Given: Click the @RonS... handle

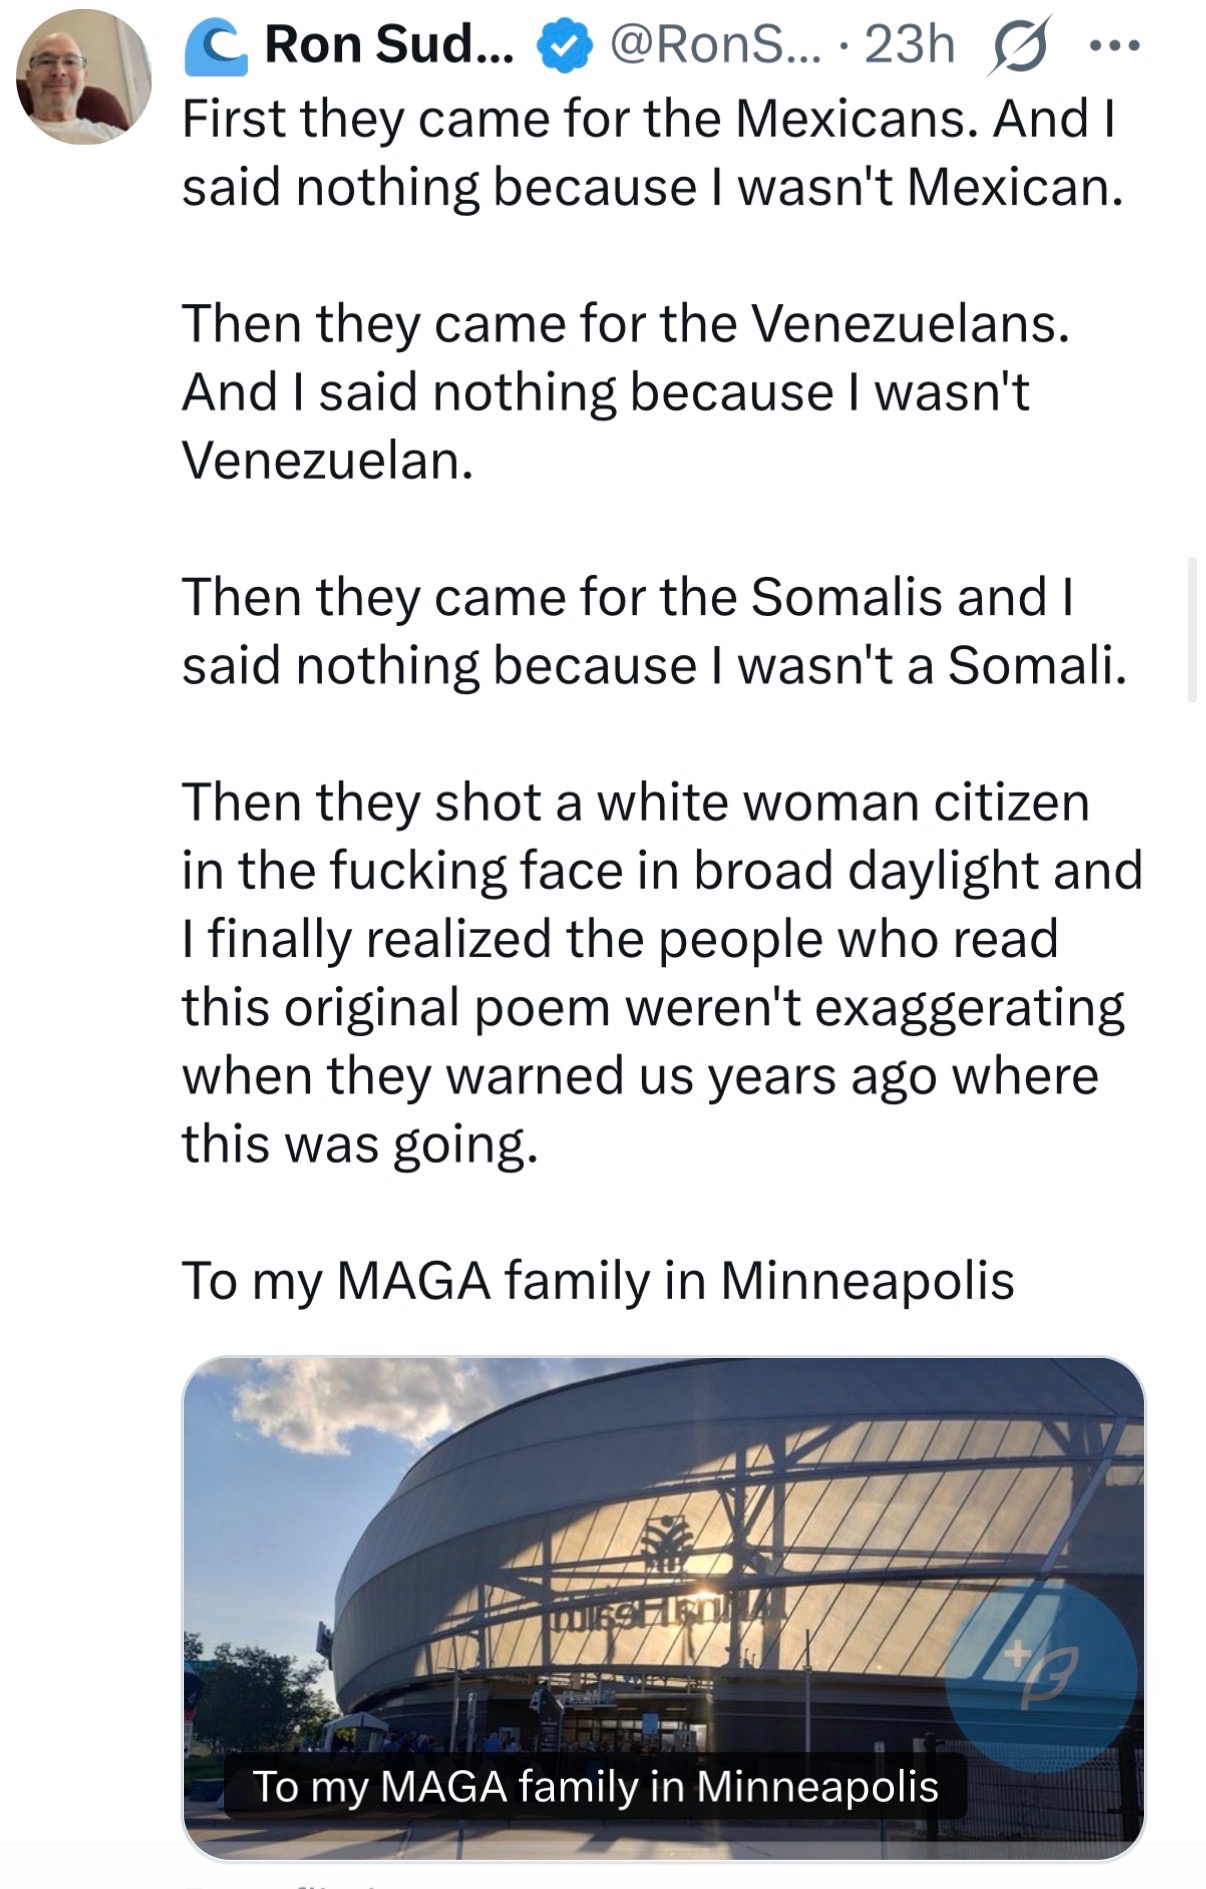Looking at the screenshot, I should [714, 45].
